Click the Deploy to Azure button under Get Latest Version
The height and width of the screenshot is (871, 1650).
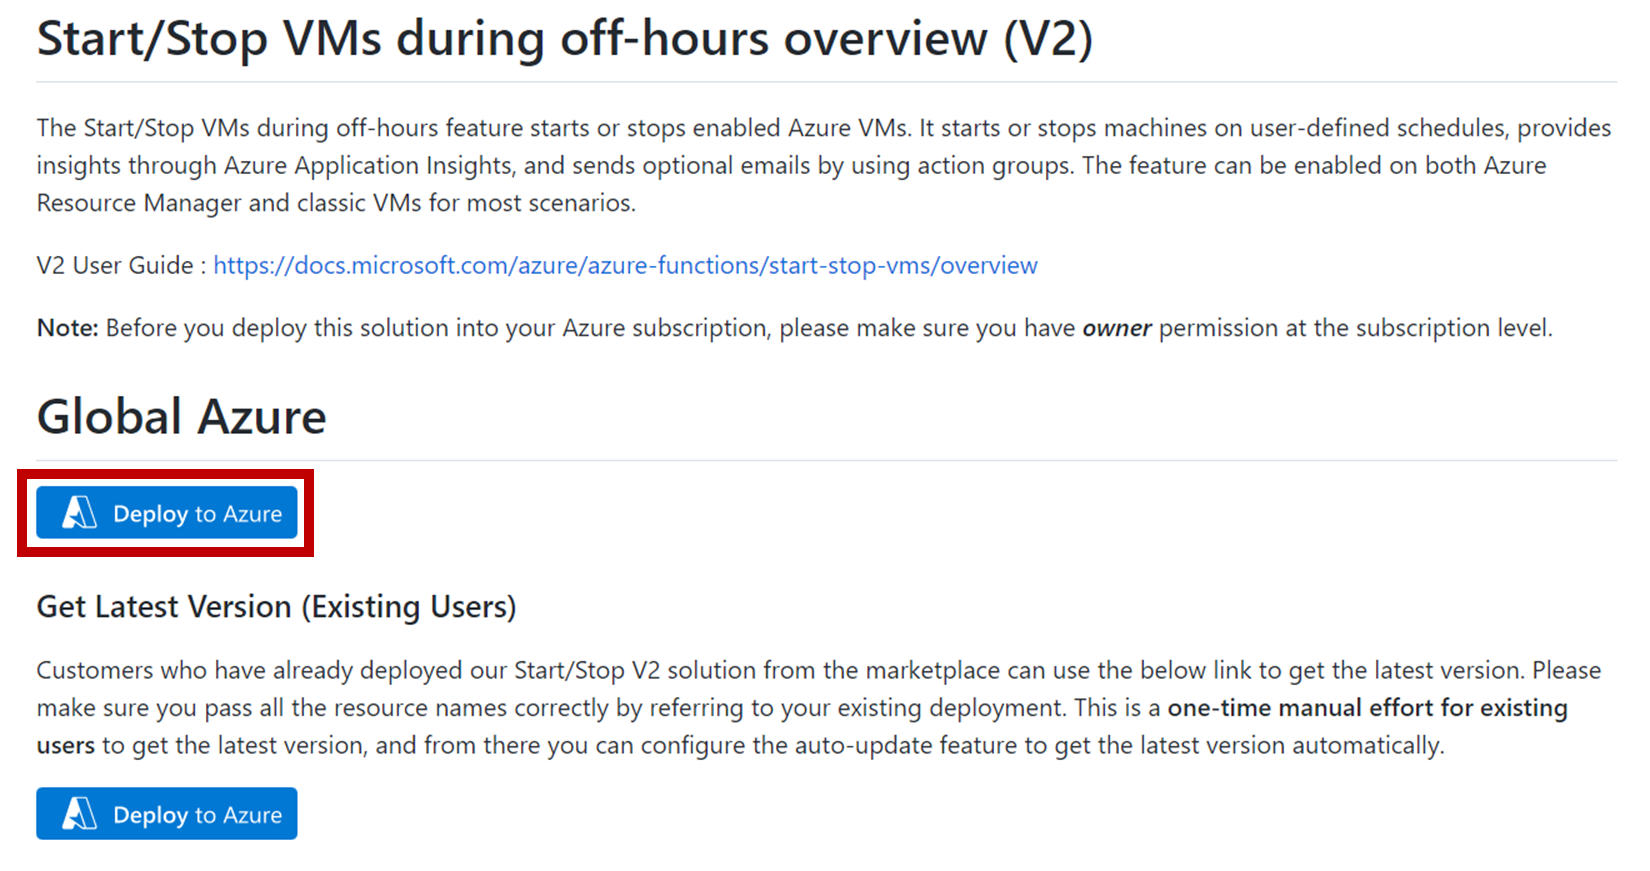166,813
